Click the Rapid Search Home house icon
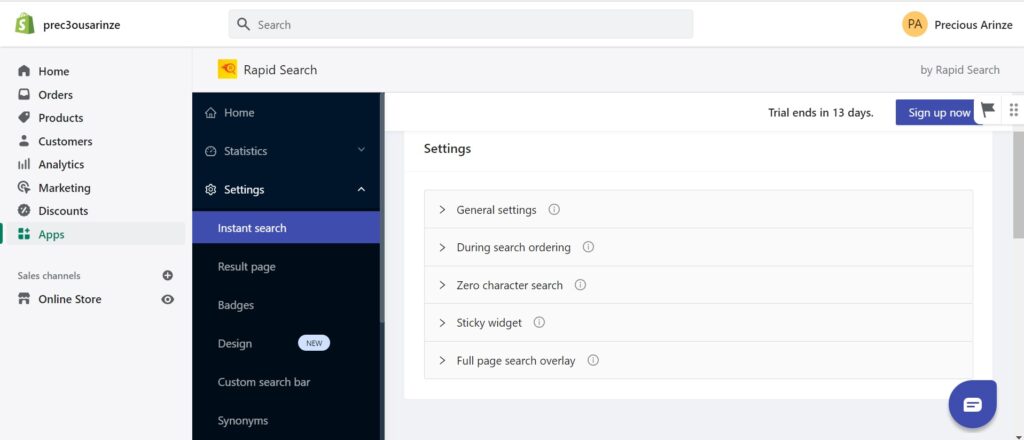 coord(210,113)
